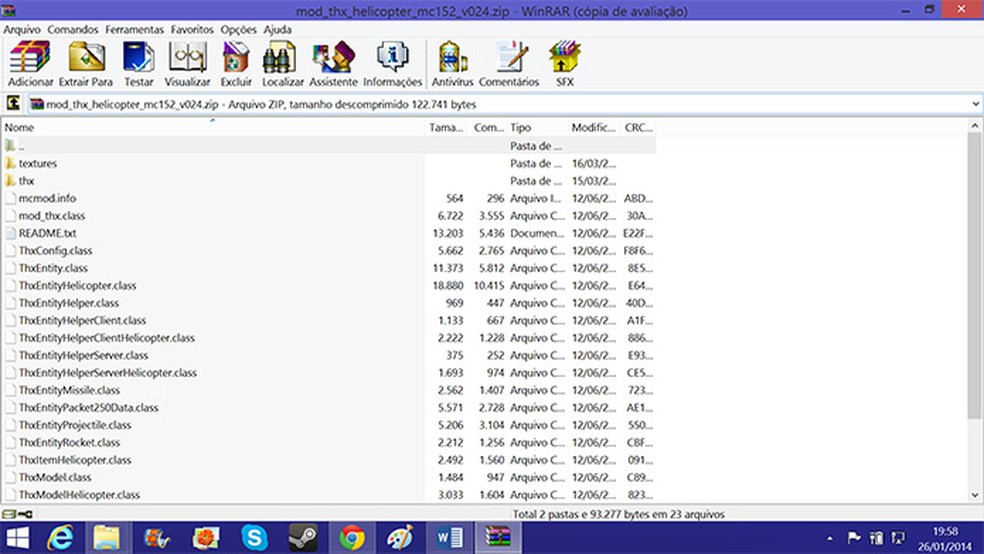Run the Testar archive test

pos(139,63)
